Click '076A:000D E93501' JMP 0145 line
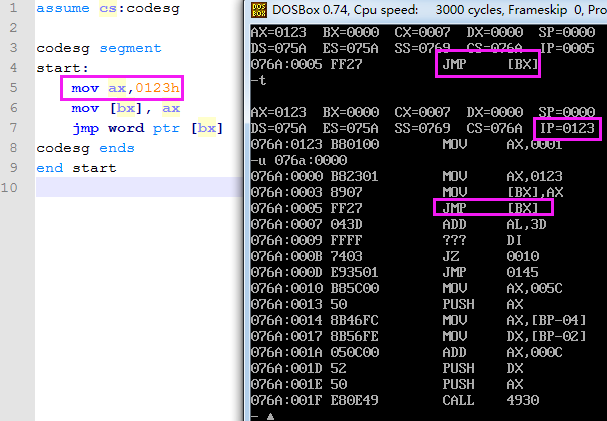 click(395, 272)
